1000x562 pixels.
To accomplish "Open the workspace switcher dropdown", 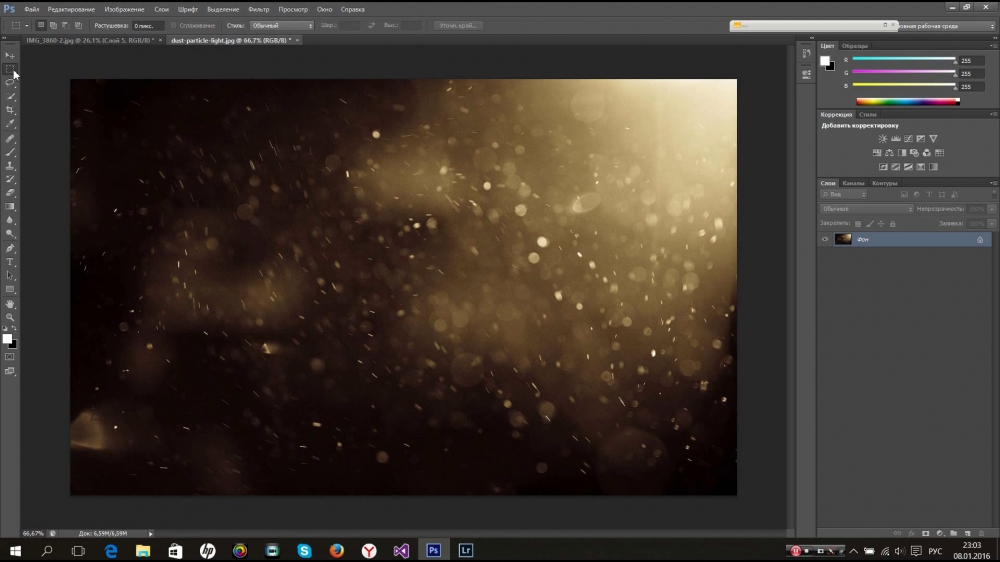I will click(x=946, y=26).
